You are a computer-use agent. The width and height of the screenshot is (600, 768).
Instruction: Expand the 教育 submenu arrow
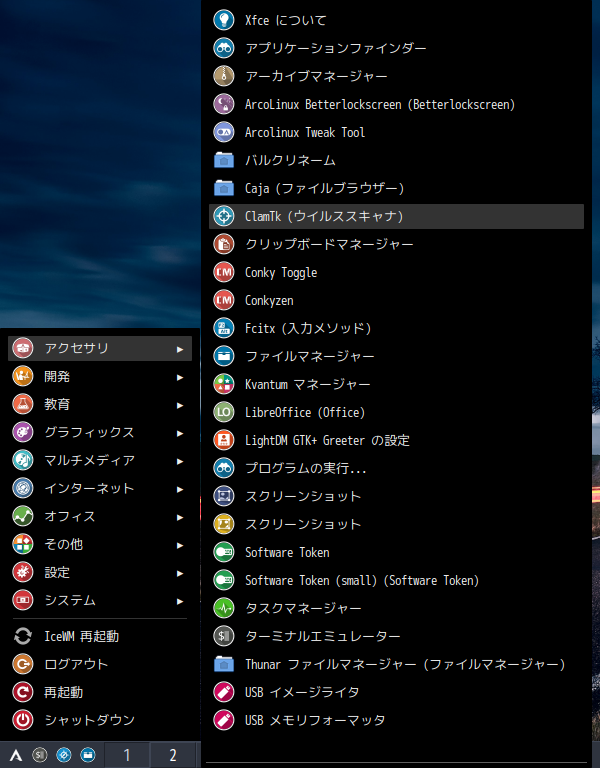tap(180, 405)
